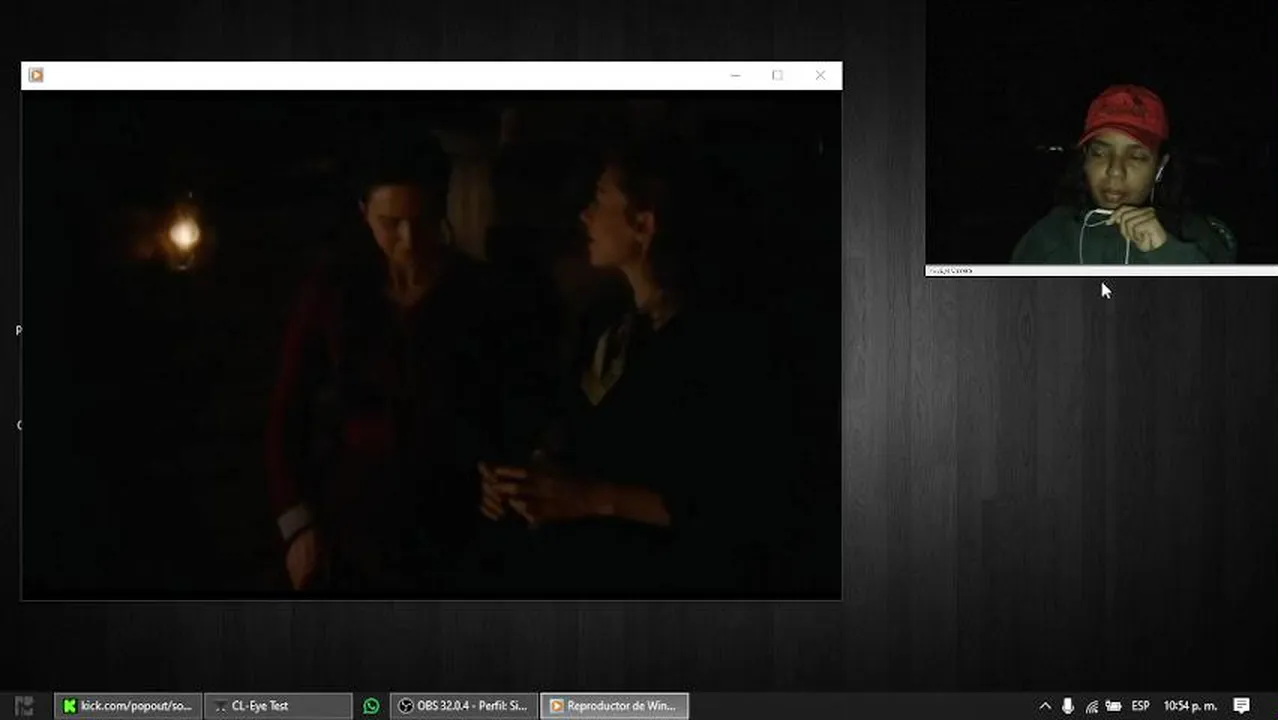1278x720 pixels.
Task: Click the media player app icon in title bar
Action: coord(36,75)
